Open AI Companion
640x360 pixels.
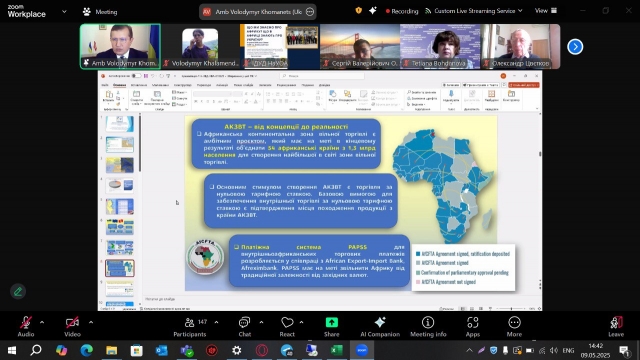coord(380,327)
